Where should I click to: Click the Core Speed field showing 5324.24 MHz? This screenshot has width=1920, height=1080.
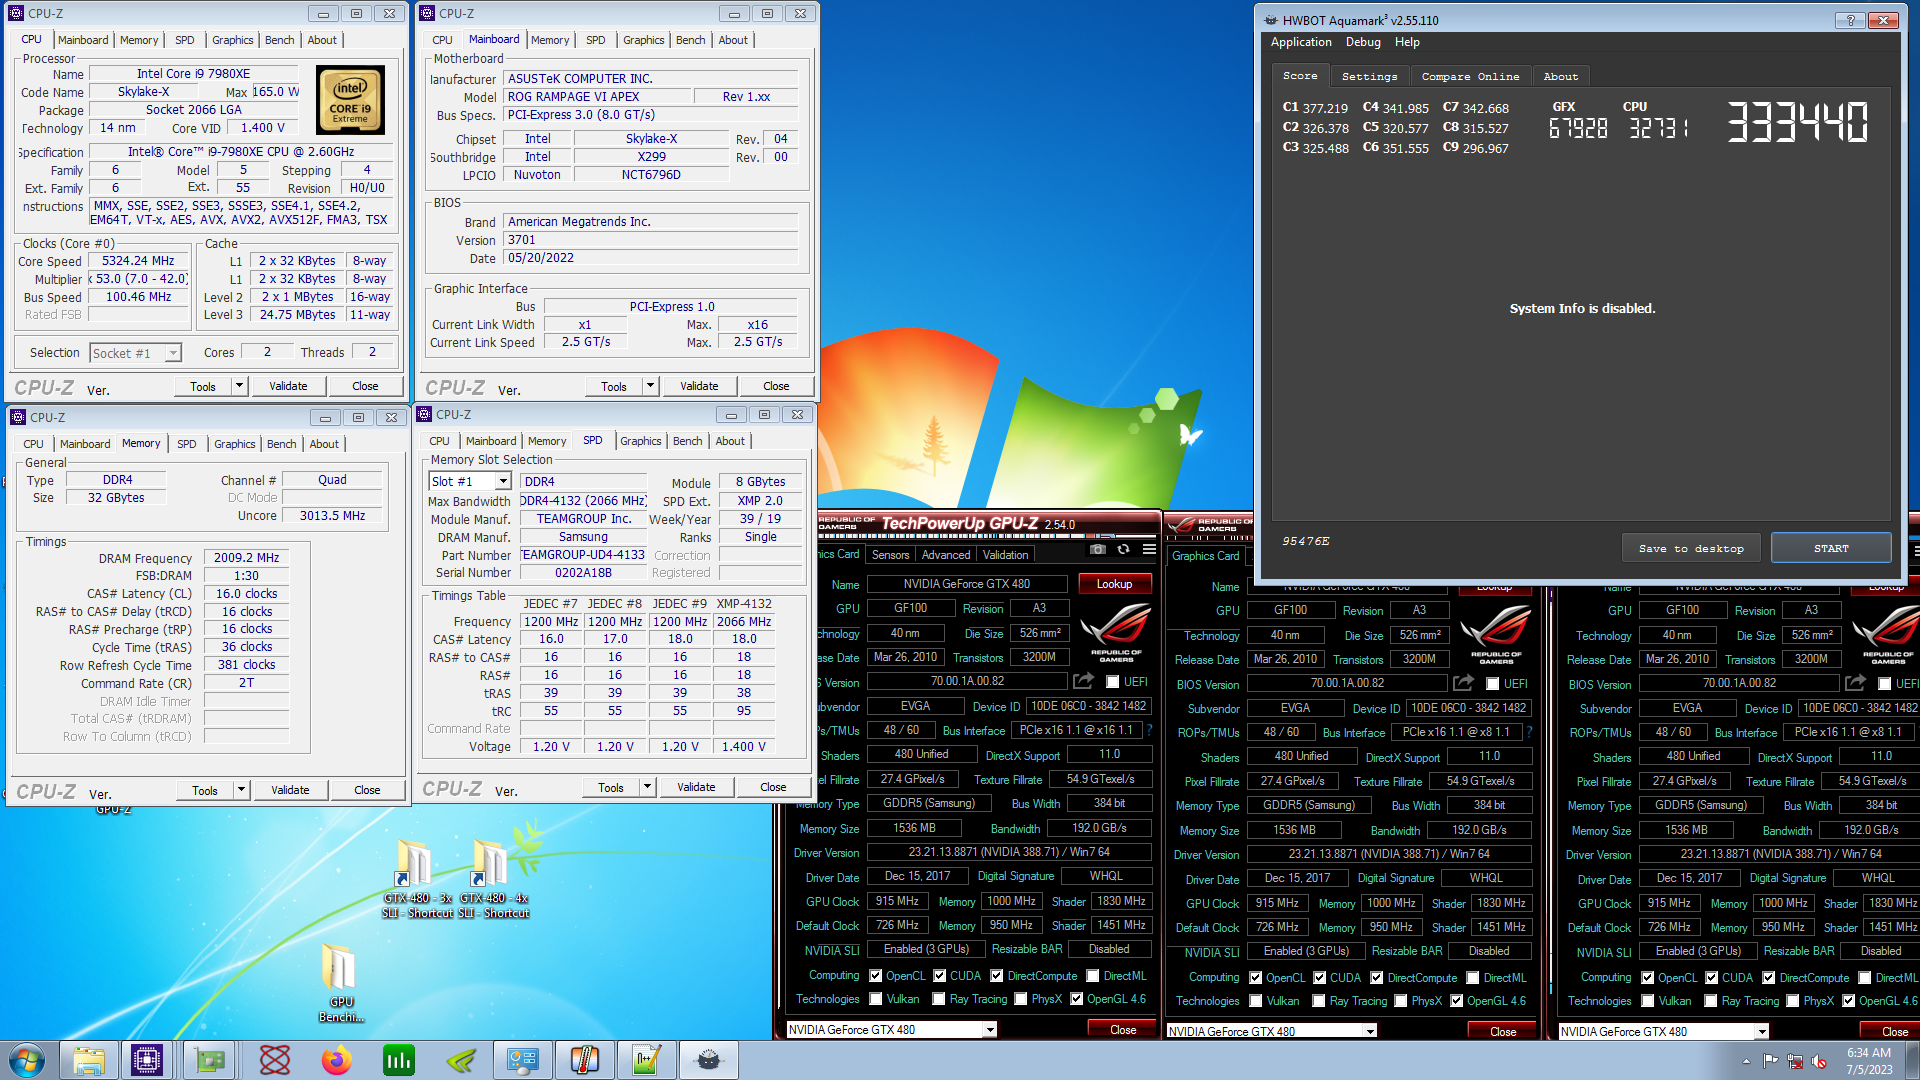coord(138,261)
